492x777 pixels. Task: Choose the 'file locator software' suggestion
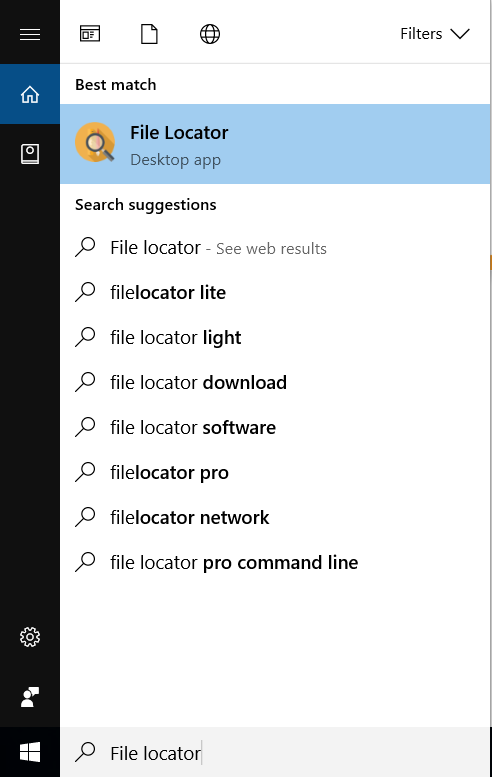(x=275, y=428)
